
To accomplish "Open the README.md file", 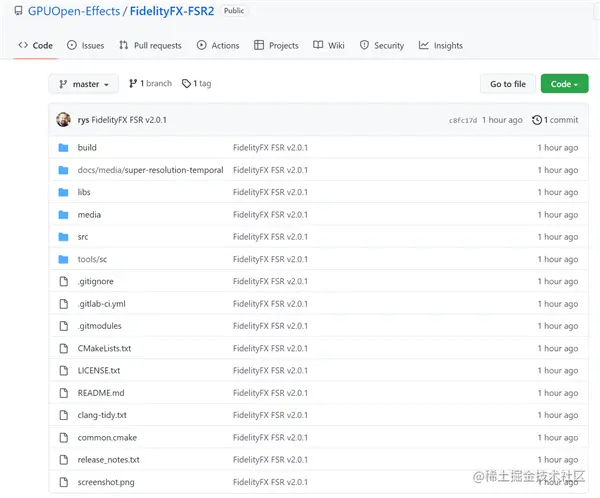I will click(x=101, y=393).
